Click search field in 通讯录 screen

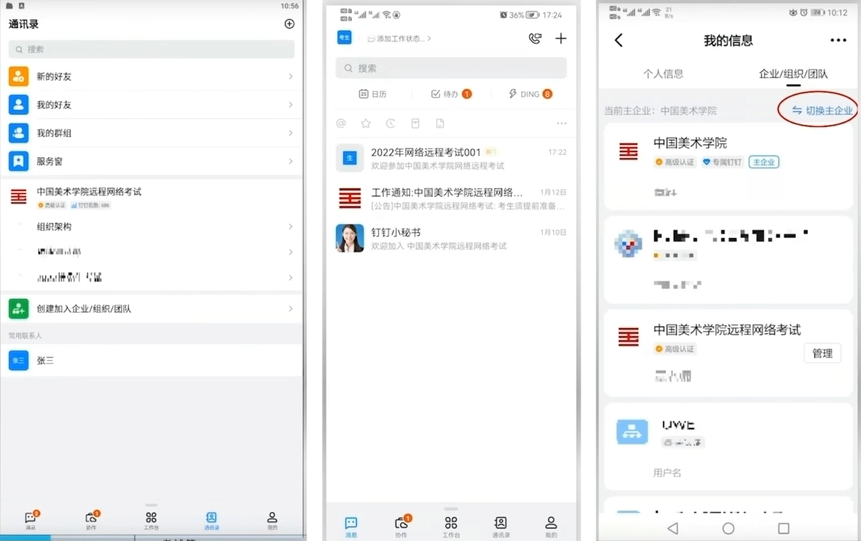point(152,49)
